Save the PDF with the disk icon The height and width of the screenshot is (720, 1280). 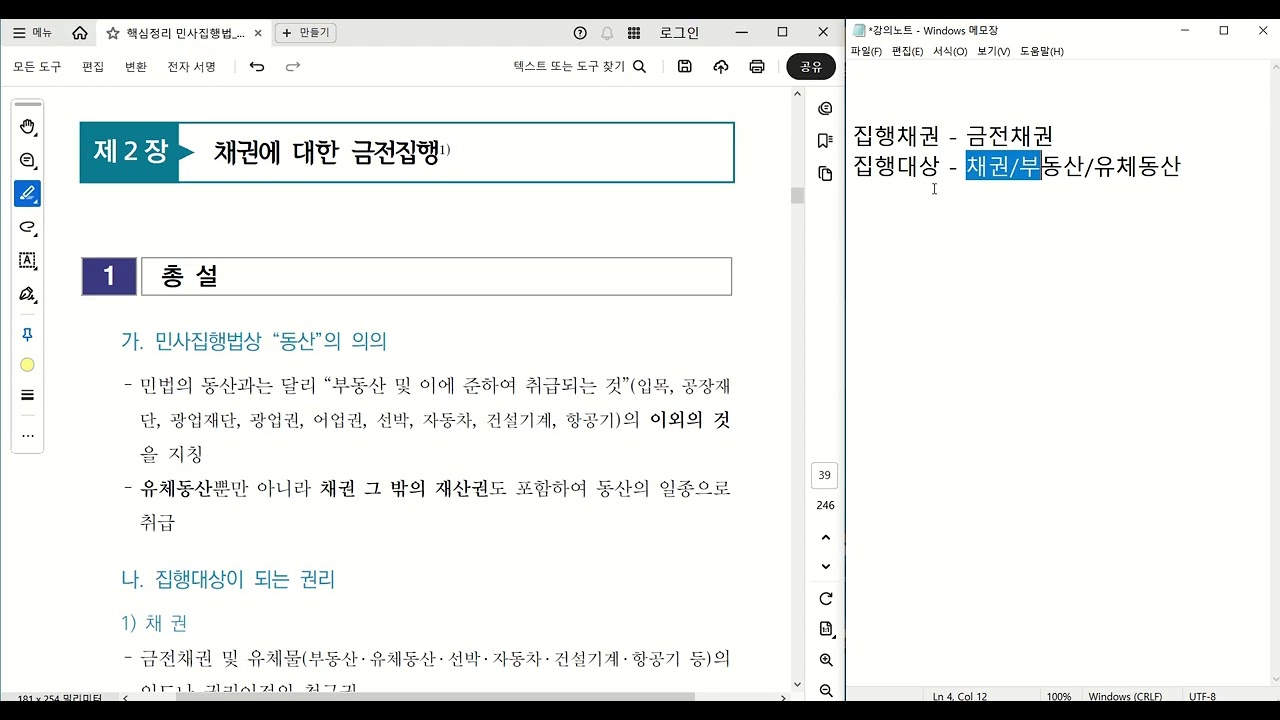tap(685, 67)
